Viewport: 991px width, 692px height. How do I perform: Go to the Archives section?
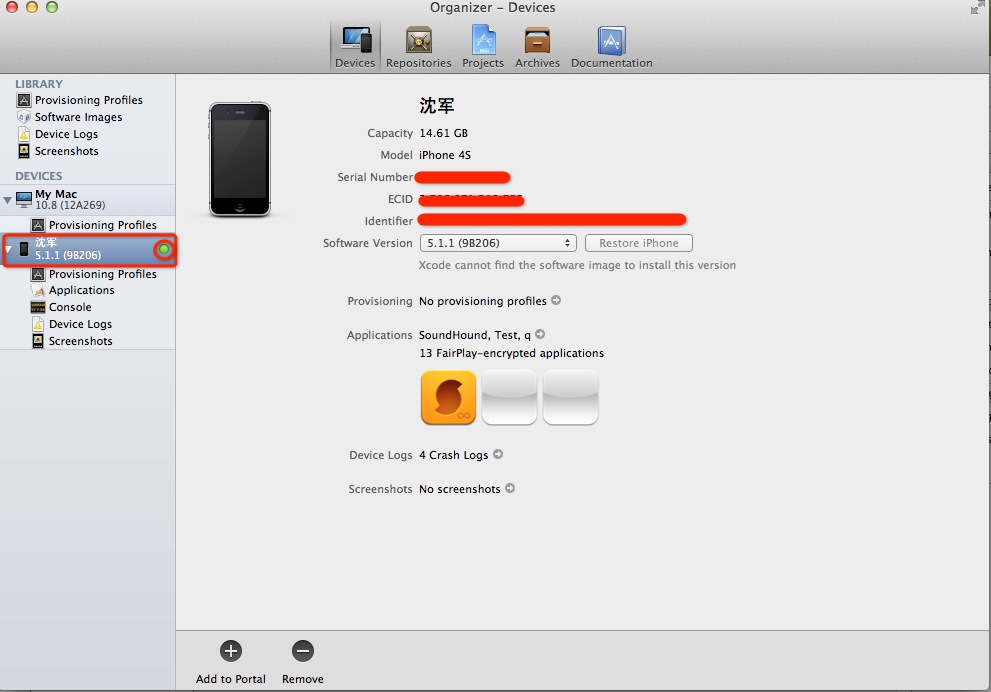(537, 47)
